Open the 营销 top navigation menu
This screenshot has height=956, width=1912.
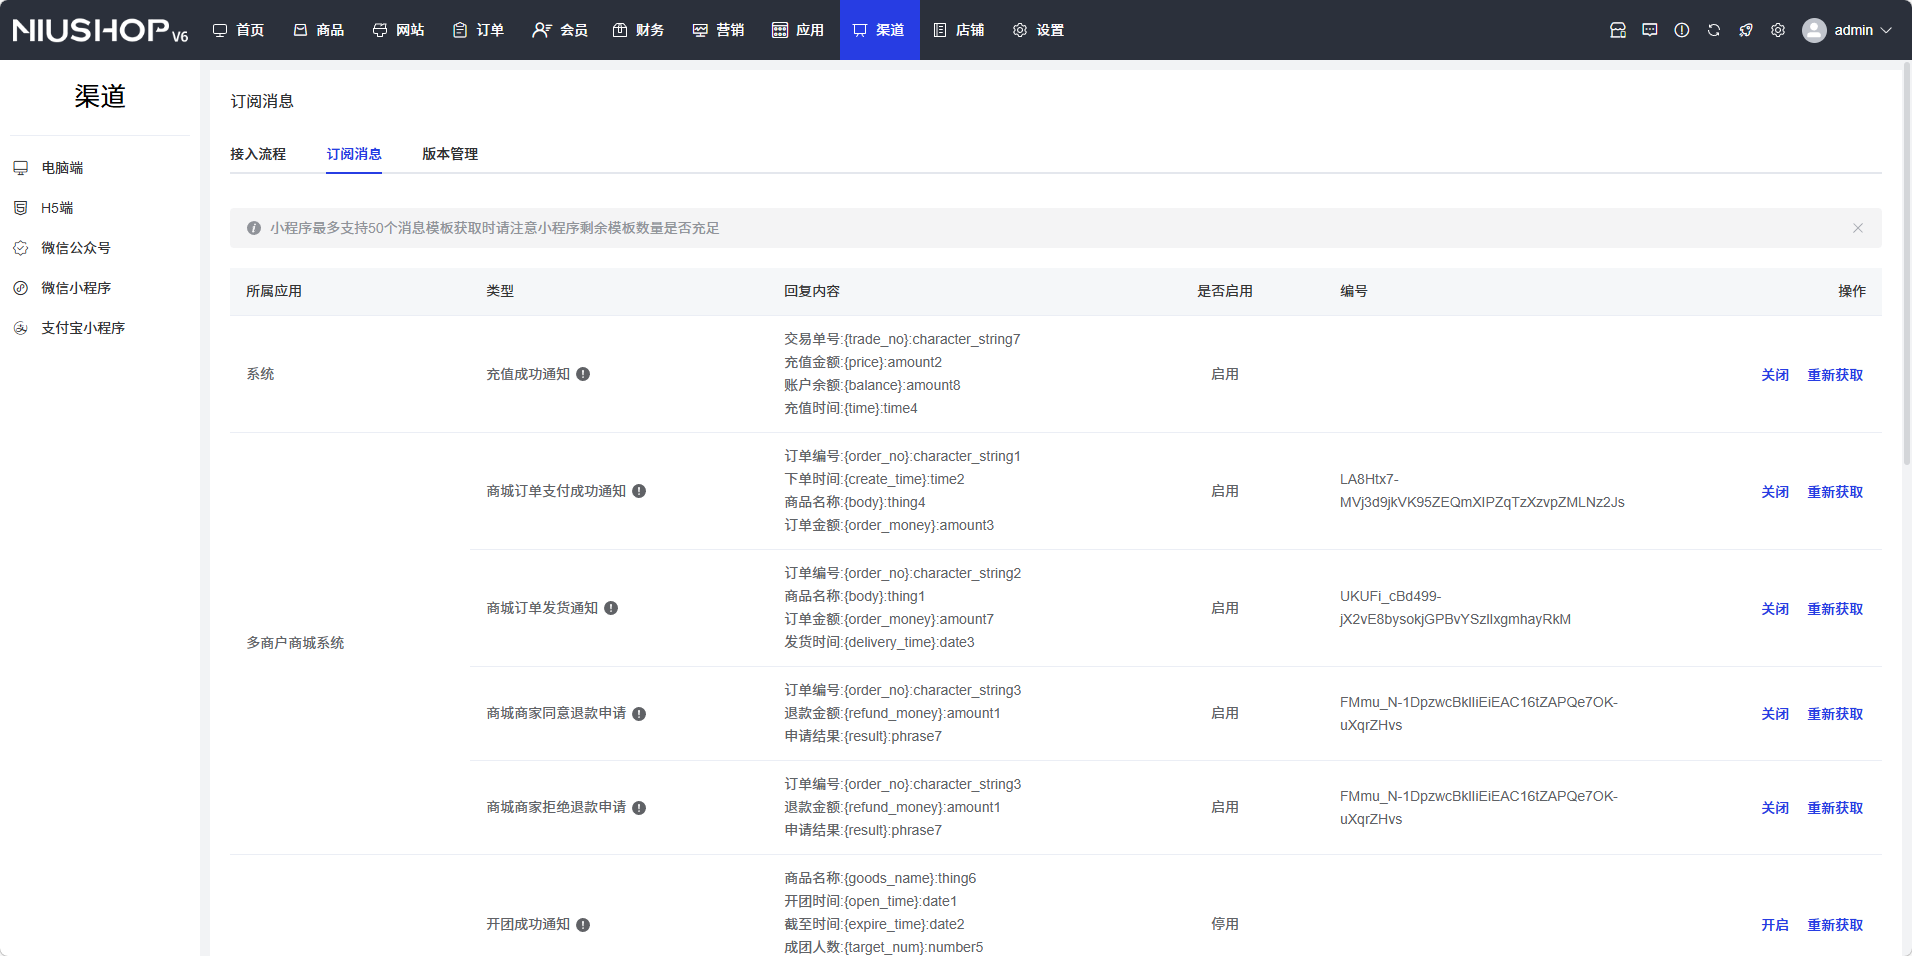[718, 30]
